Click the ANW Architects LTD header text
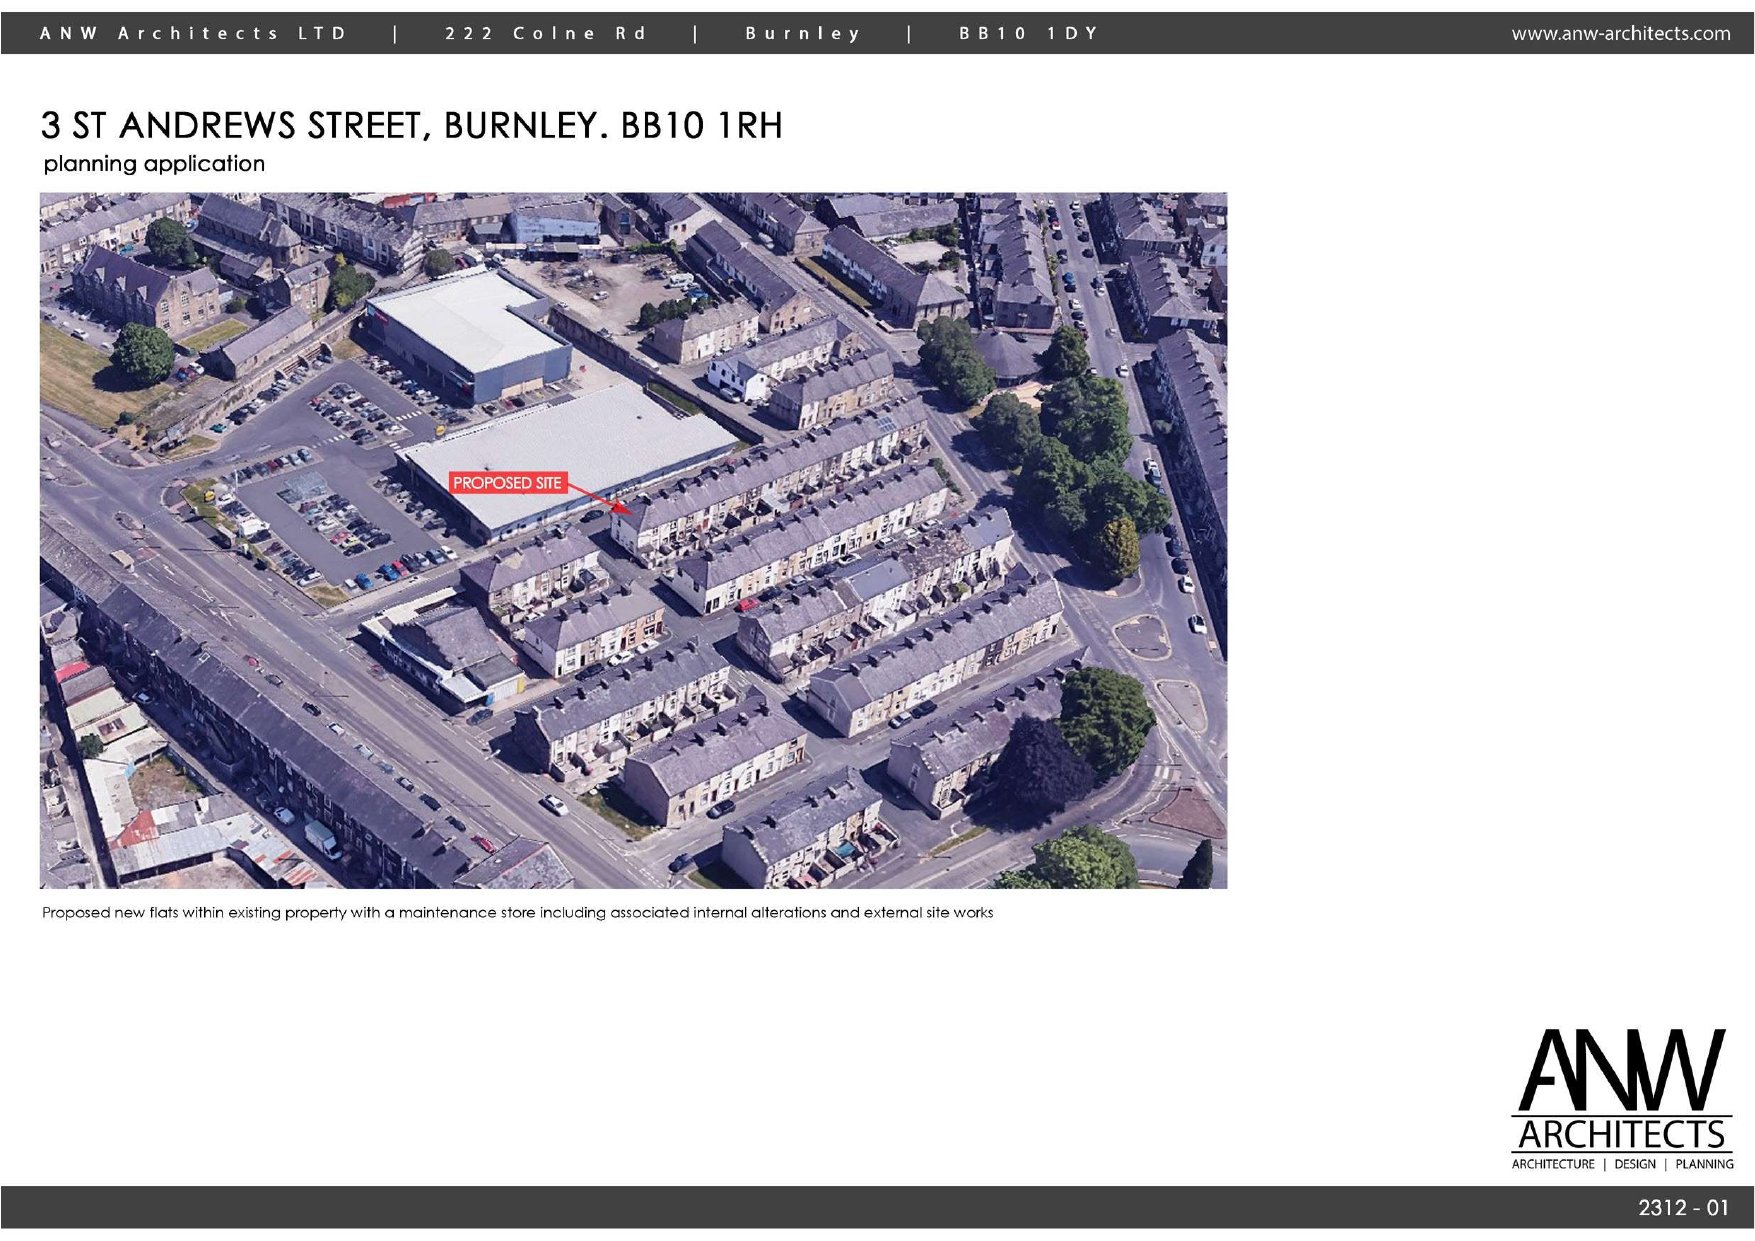 coord(193,33)
